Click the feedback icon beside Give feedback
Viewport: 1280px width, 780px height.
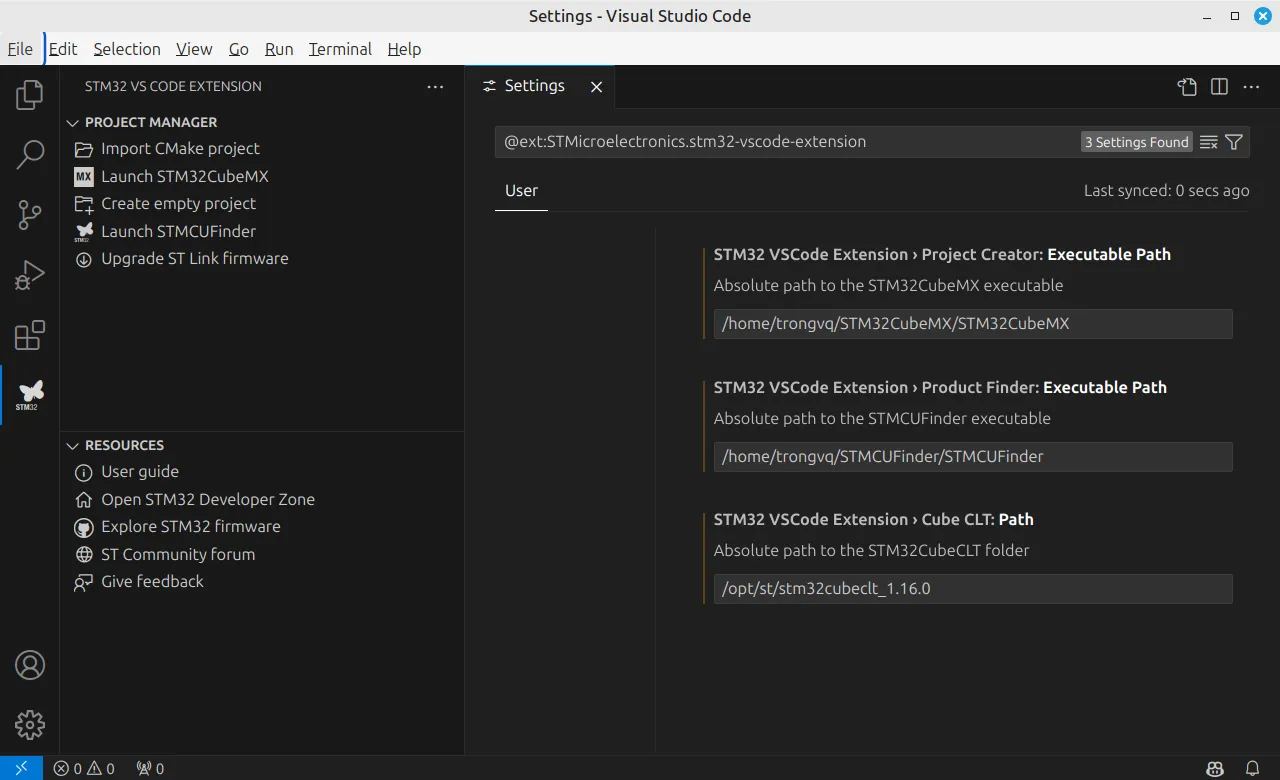84,582
